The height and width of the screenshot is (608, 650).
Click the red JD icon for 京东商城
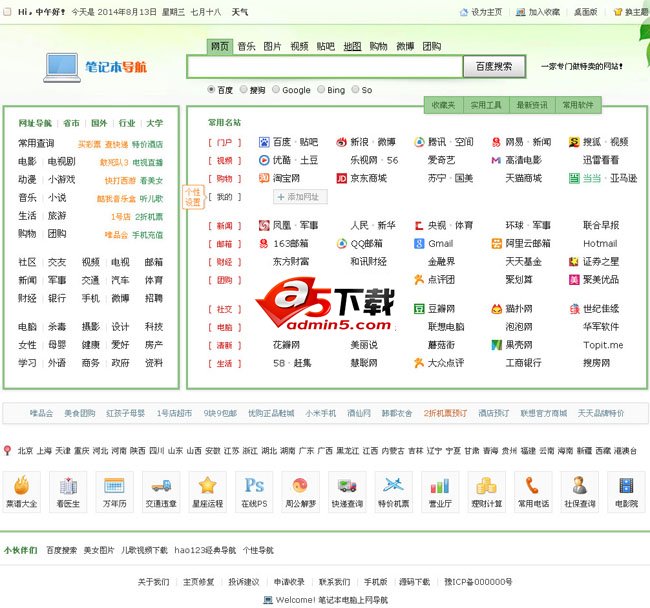[x=341, y=179]
